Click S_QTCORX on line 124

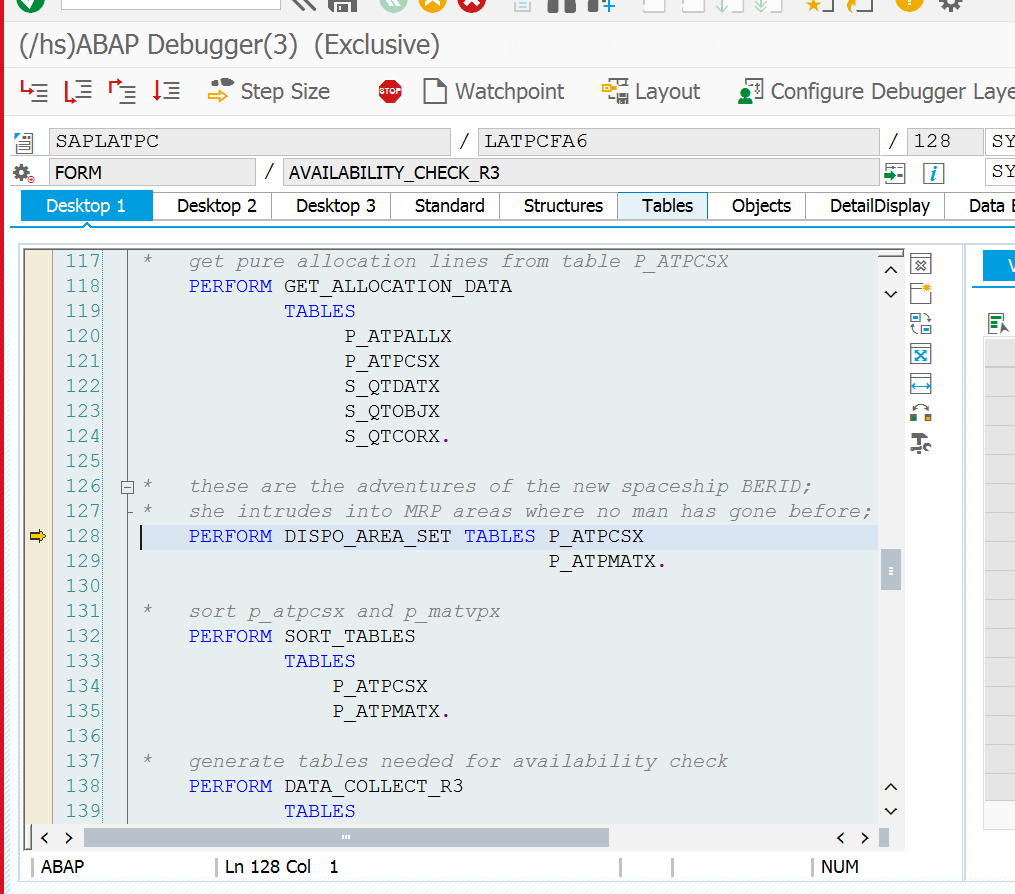(x=392, y=436)
